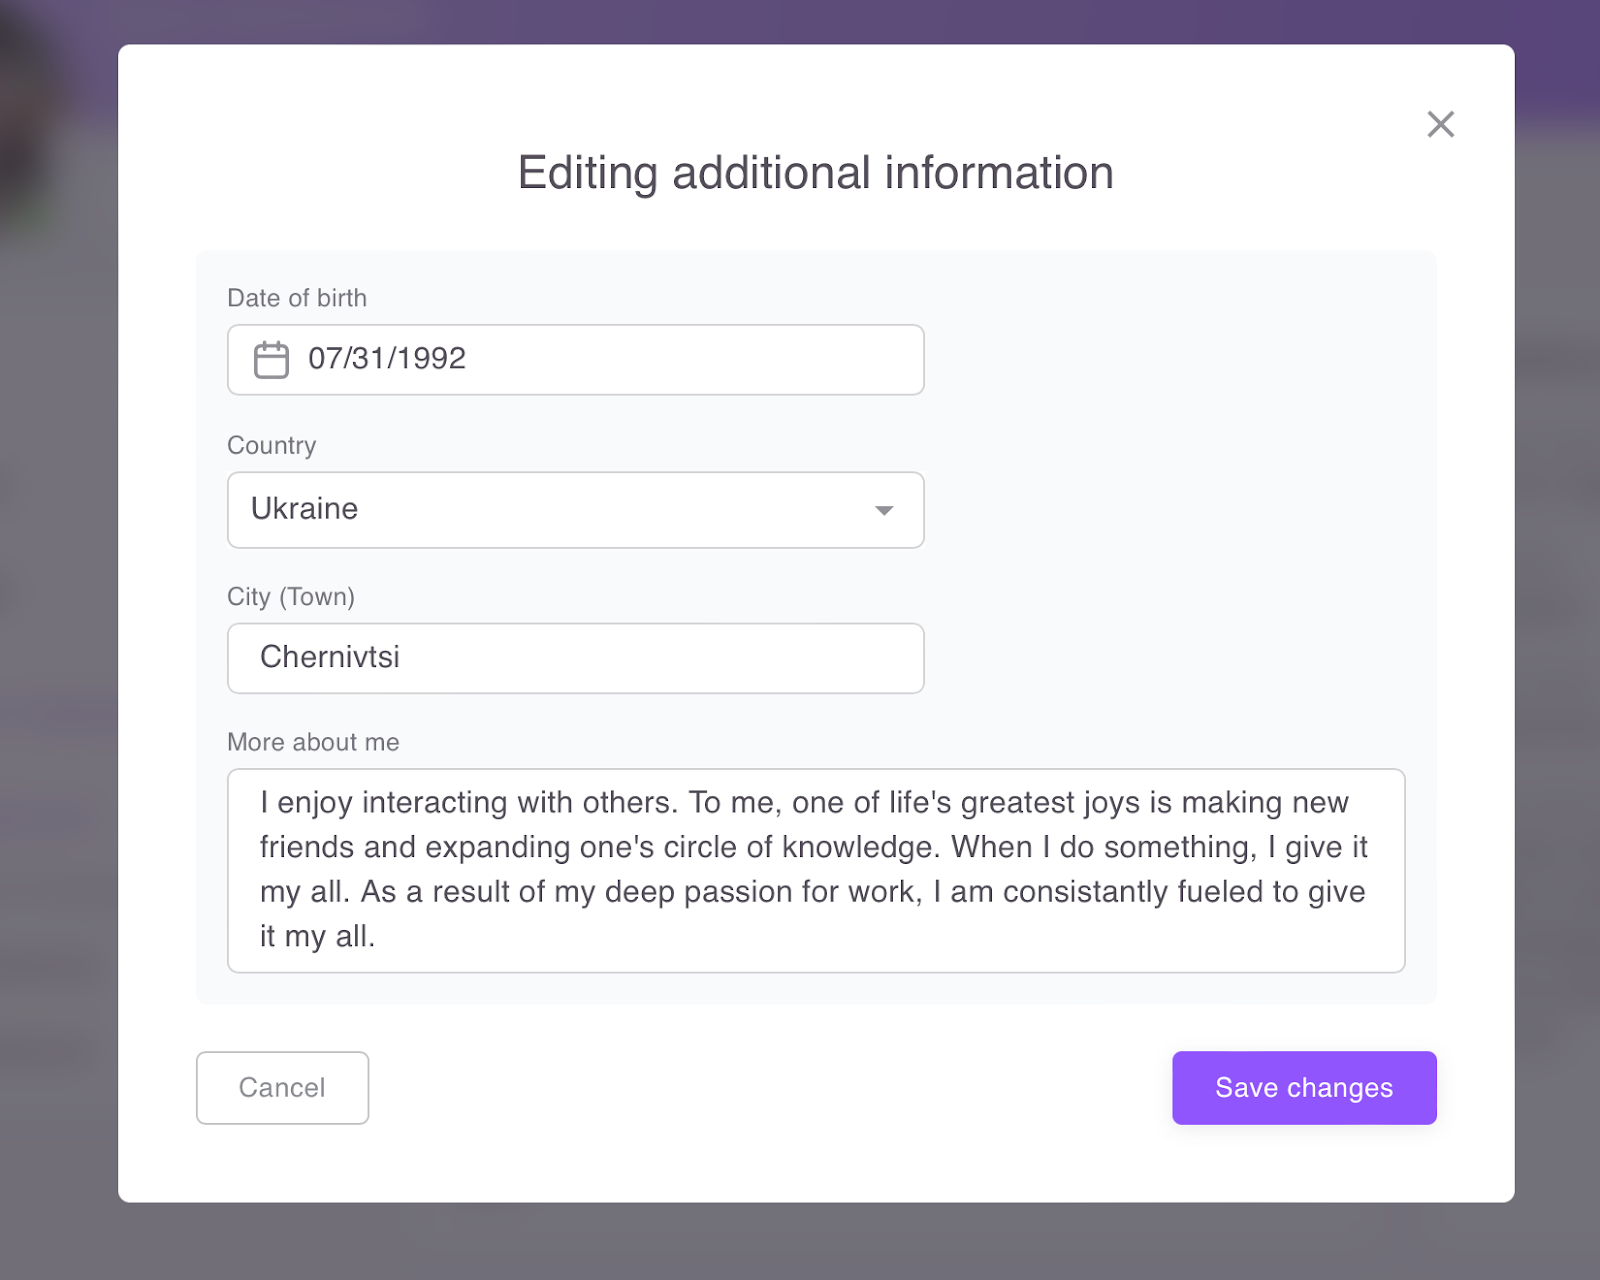The width and height of the screenshot is (1600, 1280).
Task: Click the word "Chernivtsi" in city field
Action: 330,657
